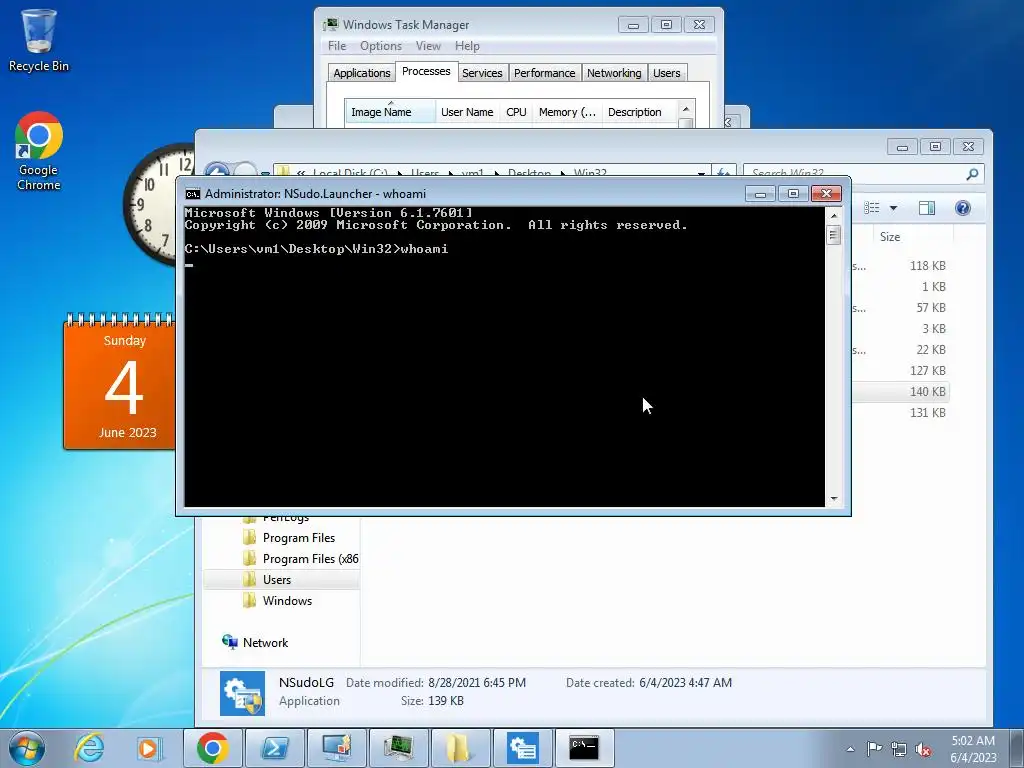Open the Explorer address bar history dropdown
Screen dimensions: 1024x768
point(701,173)
